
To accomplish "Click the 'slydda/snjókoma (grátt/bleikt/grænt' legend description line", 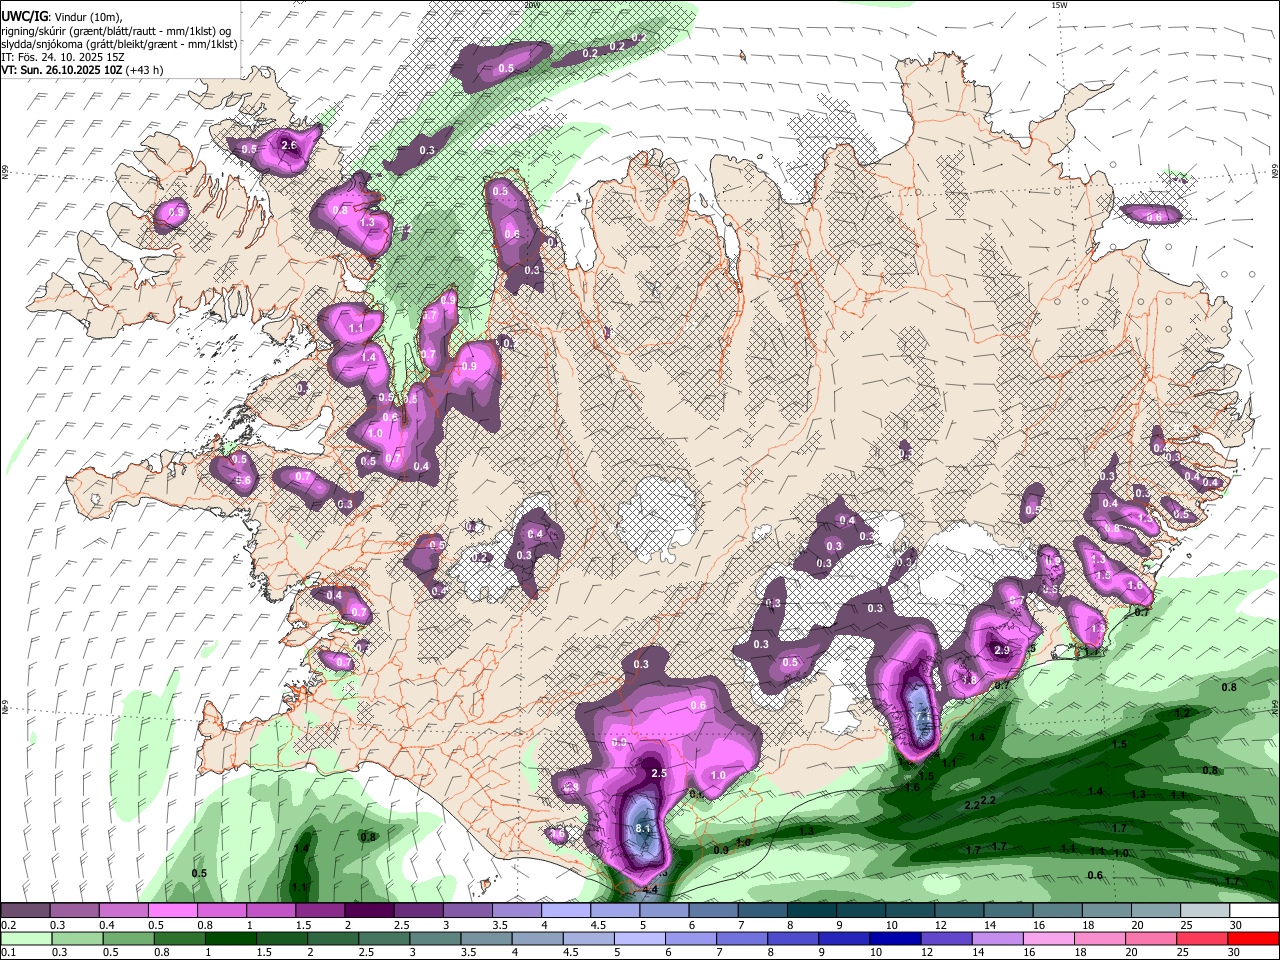I will (119, 44).
